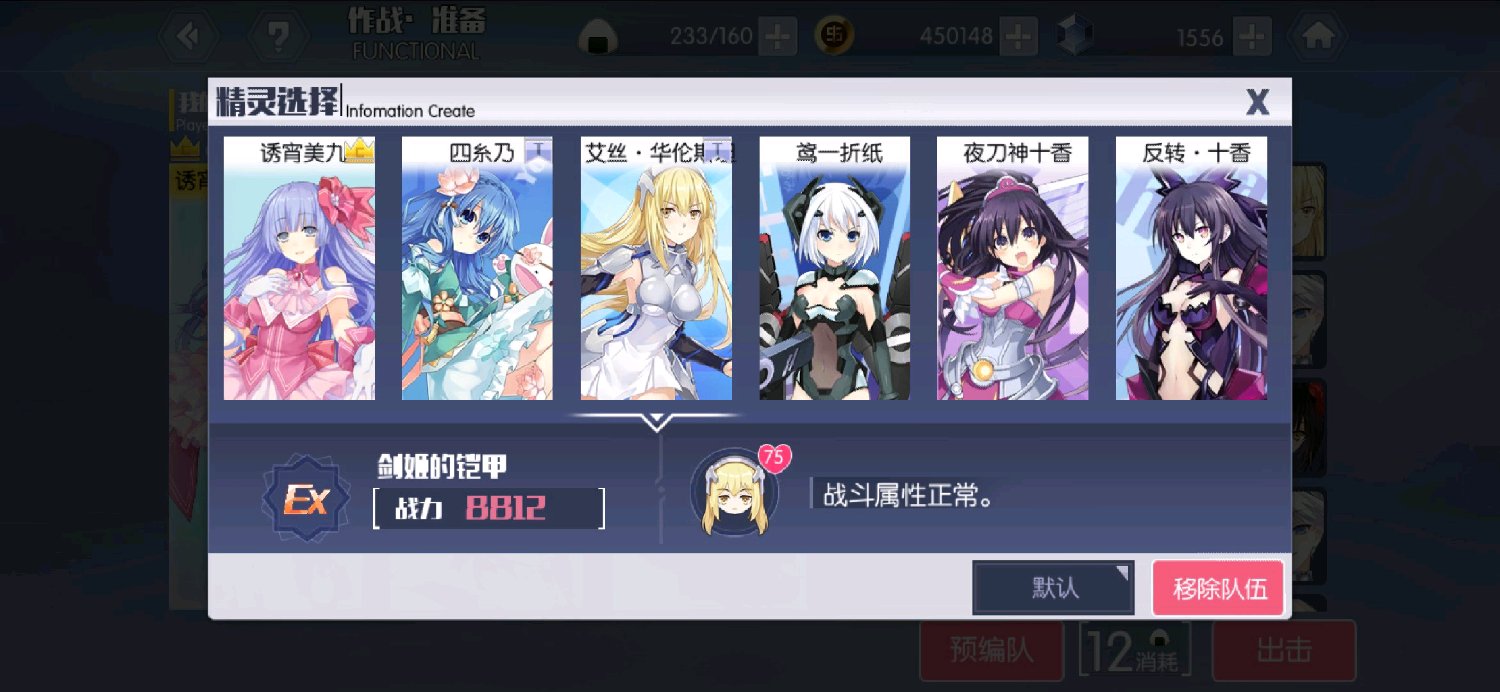The width and height of the screenshot is (1500, 692).
Task: Tap the 战力 8812 power field
Action: [x=489, y=508]
